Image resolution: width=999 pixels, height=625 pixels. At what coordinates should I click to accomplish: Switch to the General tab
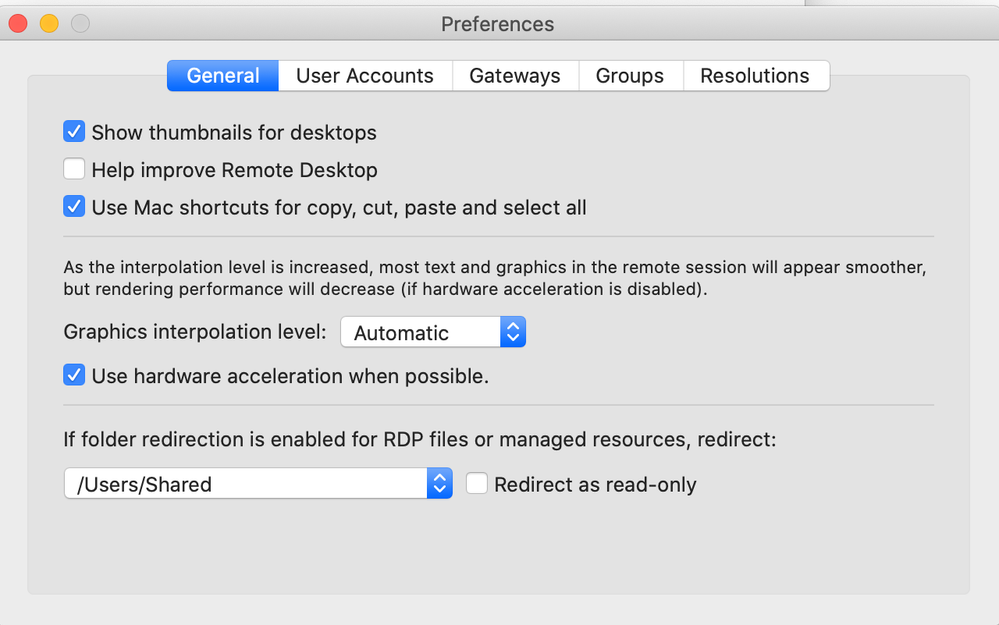(x=223, y=76)
